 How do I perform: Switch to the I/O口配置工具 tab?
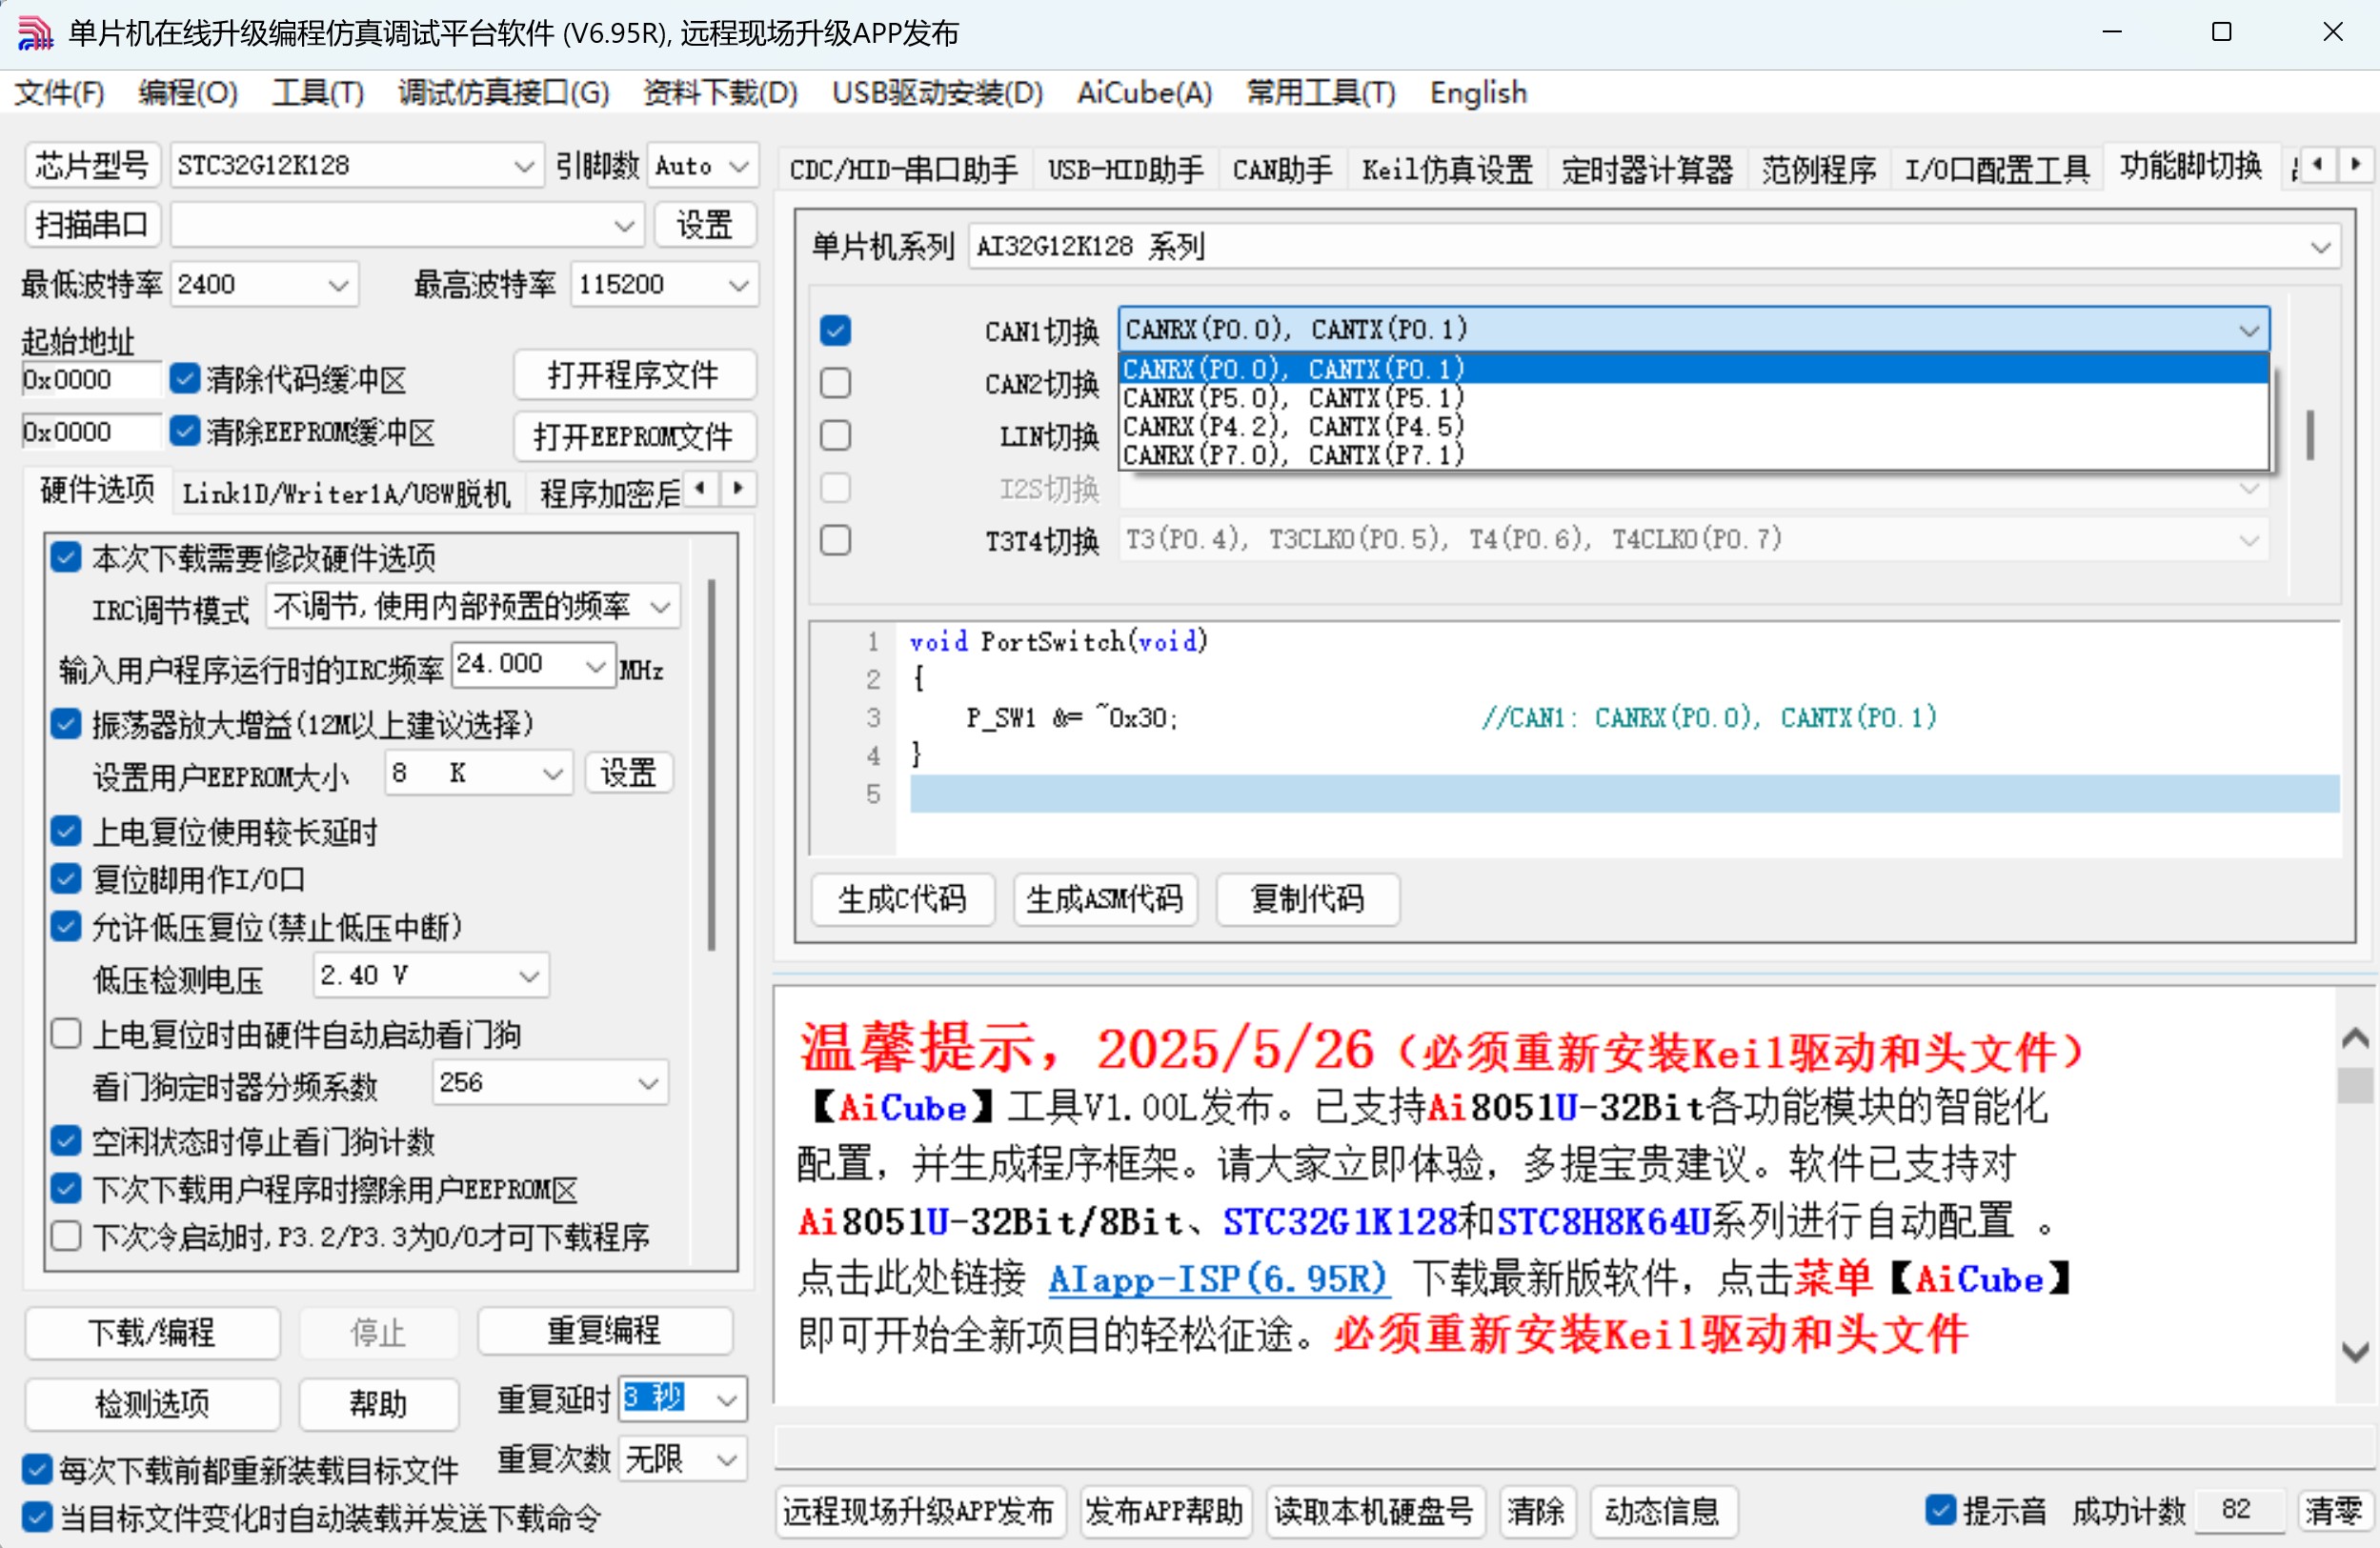1997,170
